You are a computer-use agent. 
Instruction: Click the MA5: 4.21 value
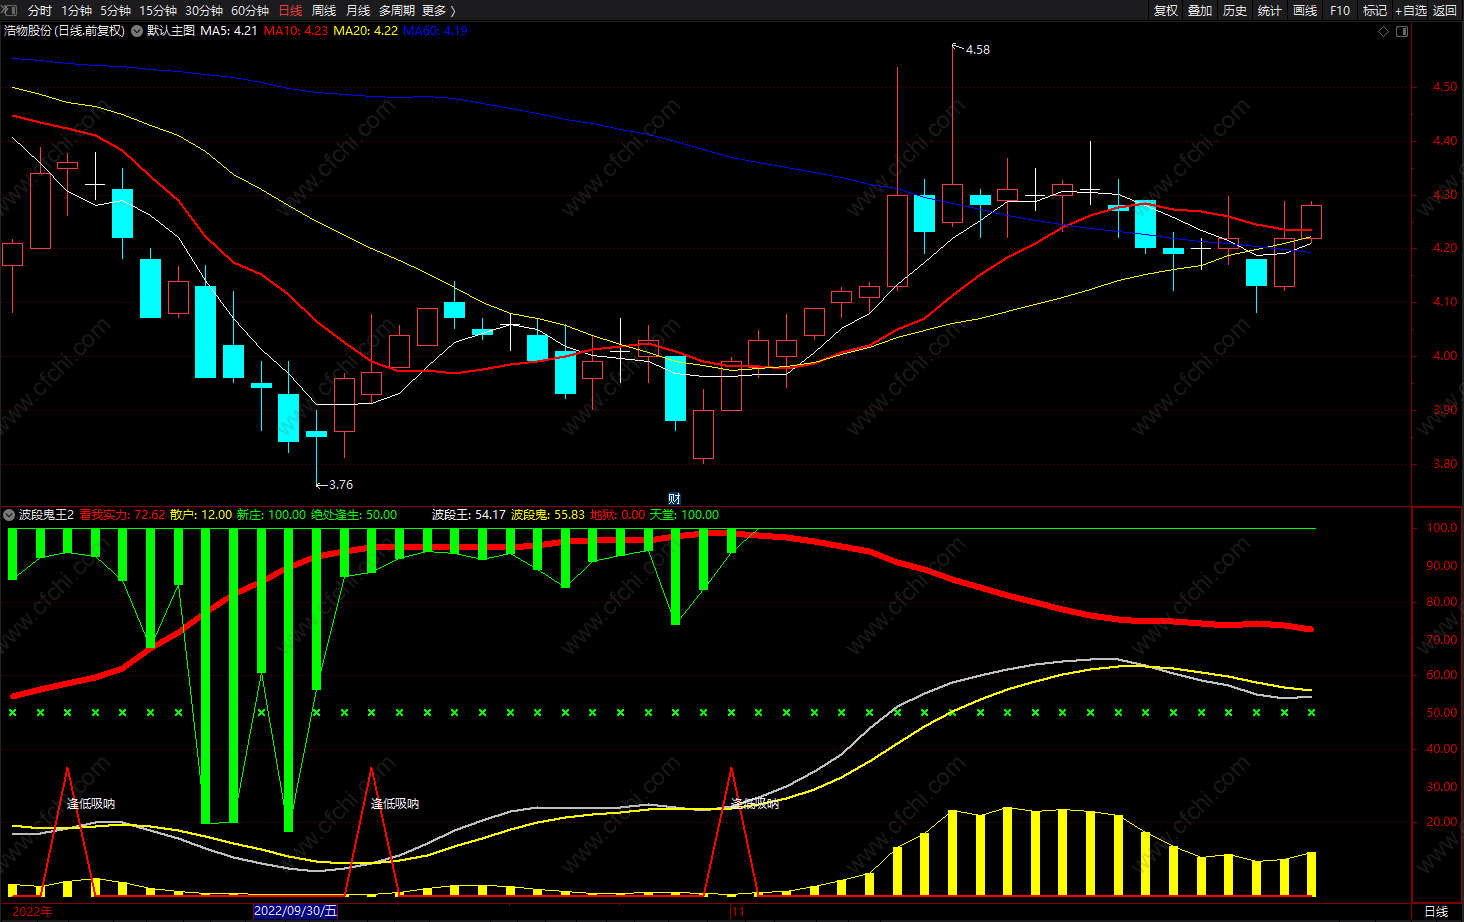coord(229,31)
